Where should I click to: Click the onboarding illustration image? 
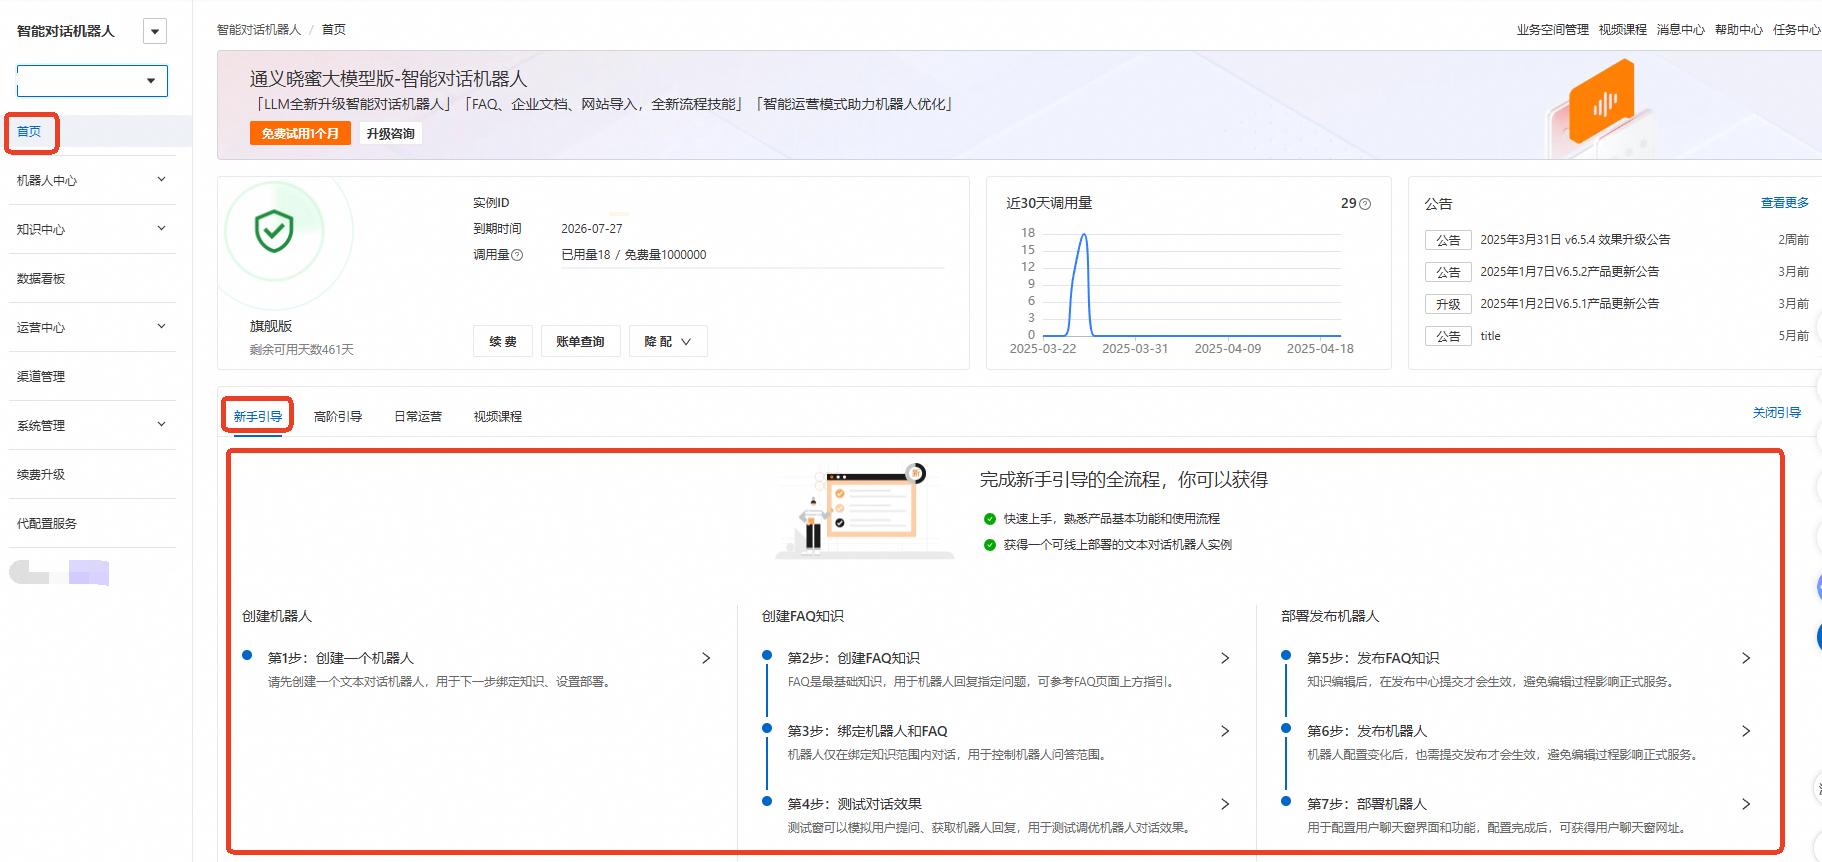[x=865, y=510]
